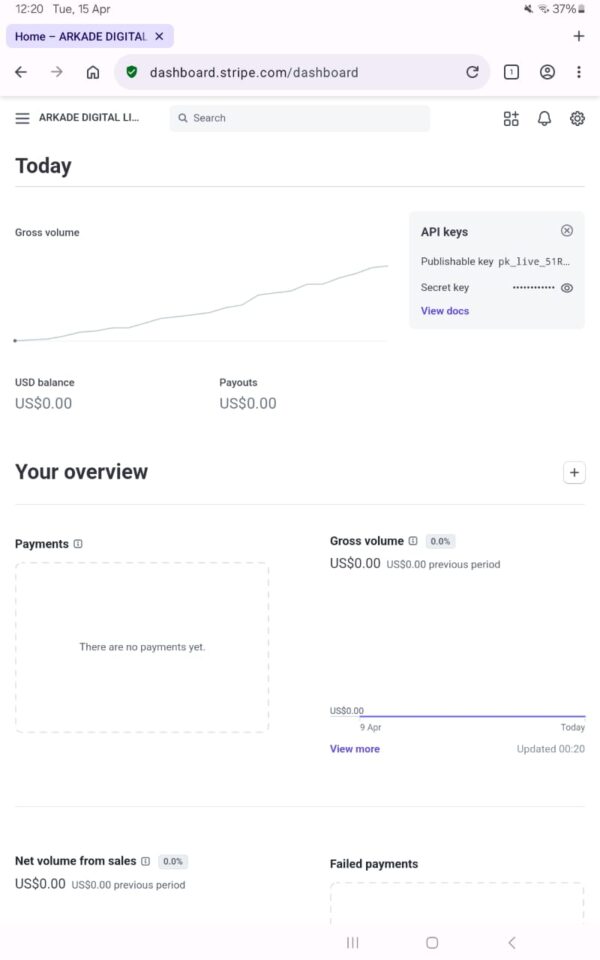Reveal the secret key with eye icon
The image size is (600, 960).
567,288
